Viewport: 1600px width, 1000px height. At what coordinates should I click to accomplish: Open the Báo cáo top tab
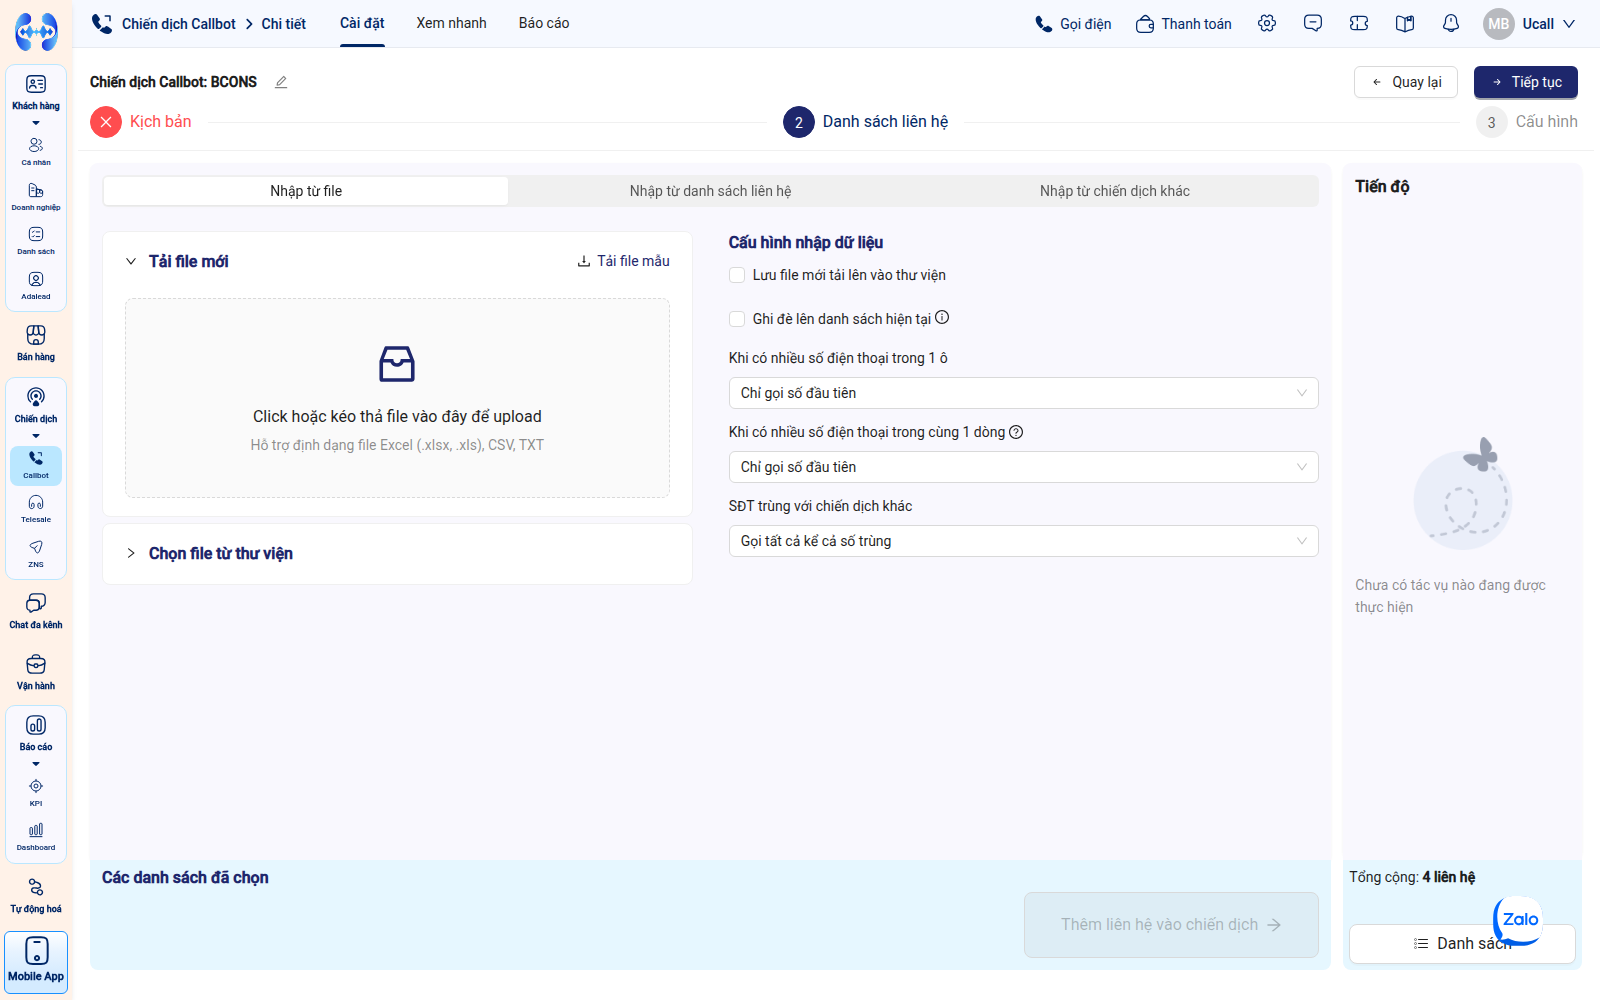click(544, 23)
